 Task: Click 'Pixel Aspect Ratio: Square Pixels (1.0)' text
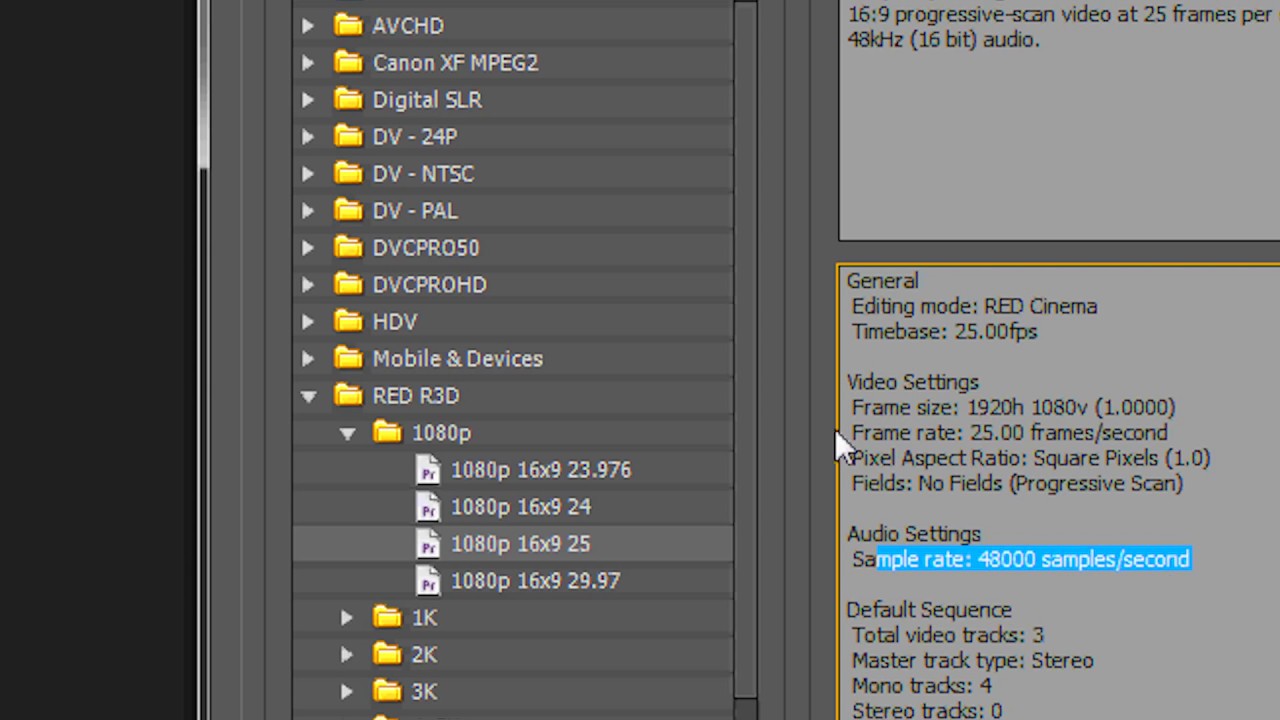tap(1031, 458)
